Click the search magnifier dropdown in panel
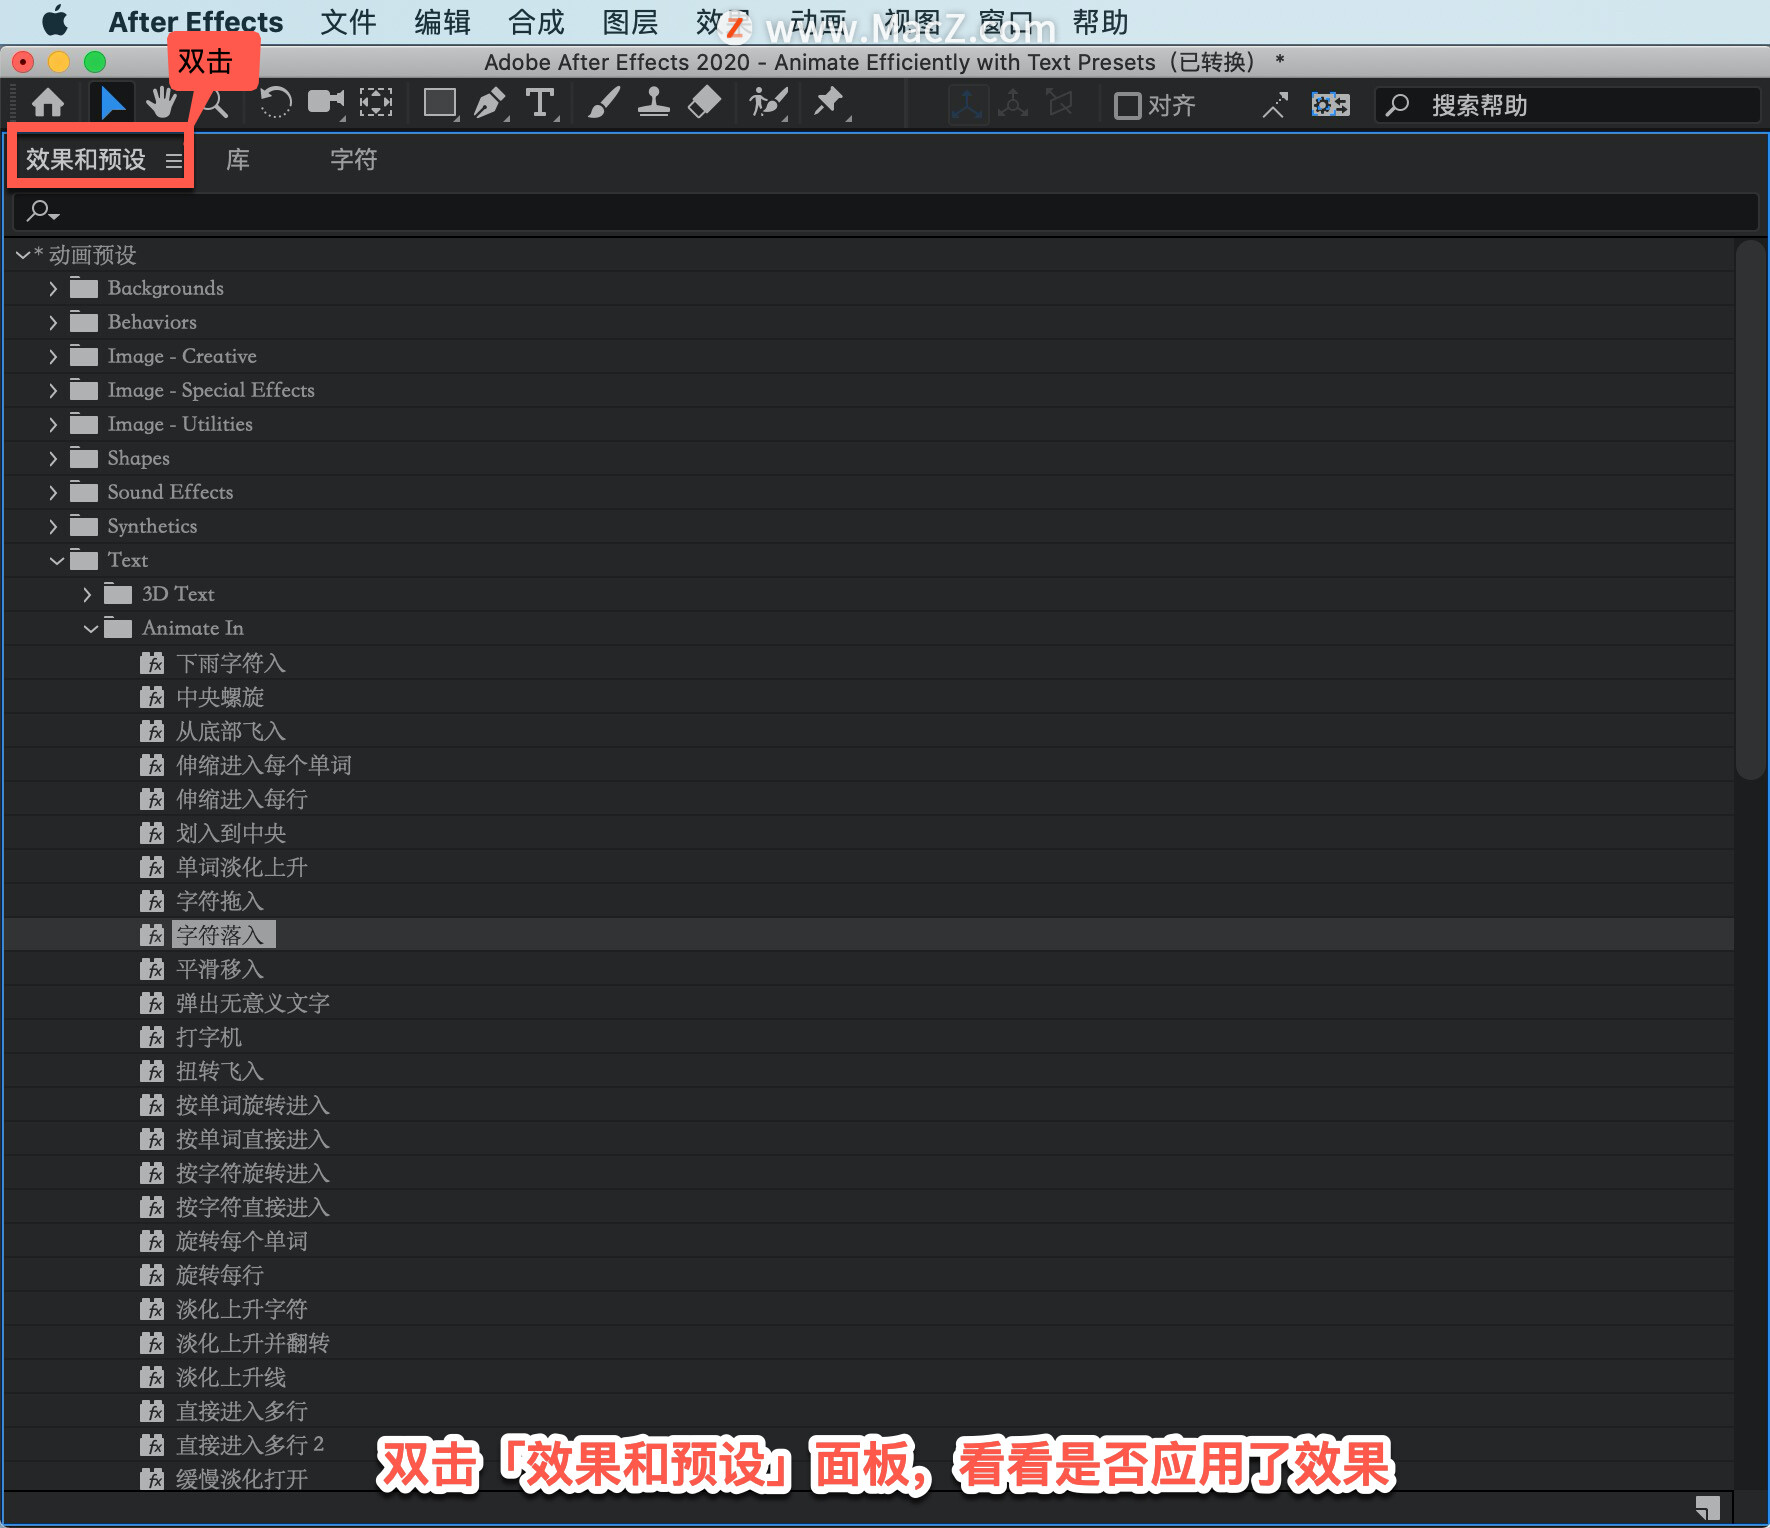 coord(43,211)
